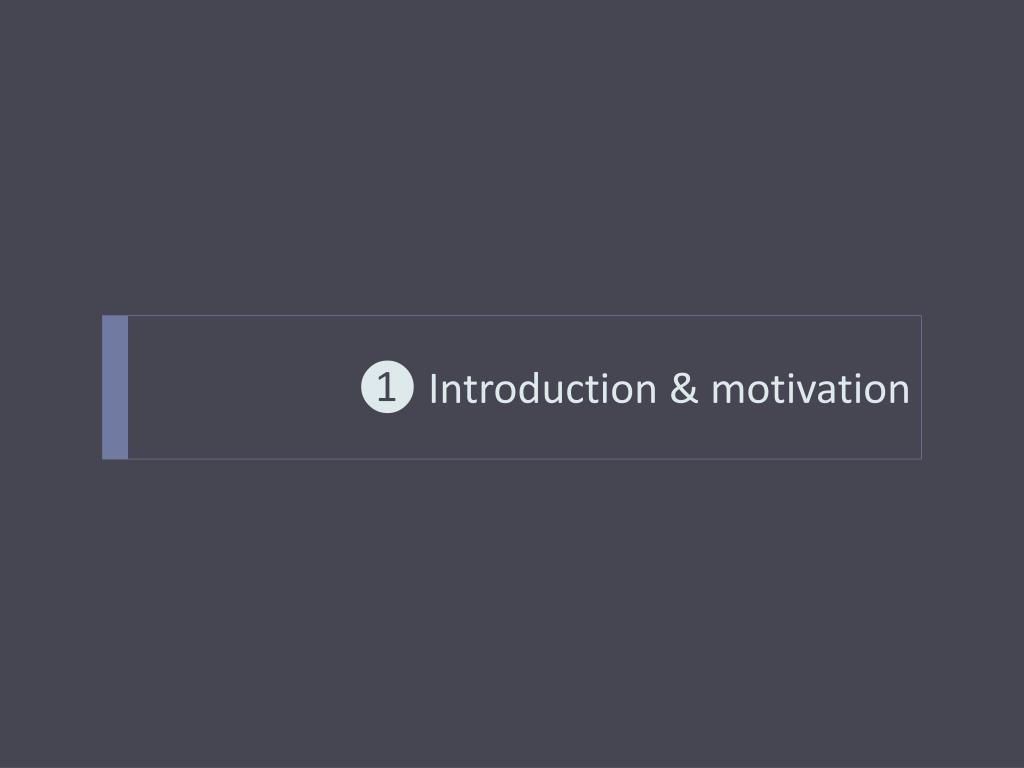Click the blue accent bar left of the title
This screenshot has width=1024, height=768.
(115, 387)
